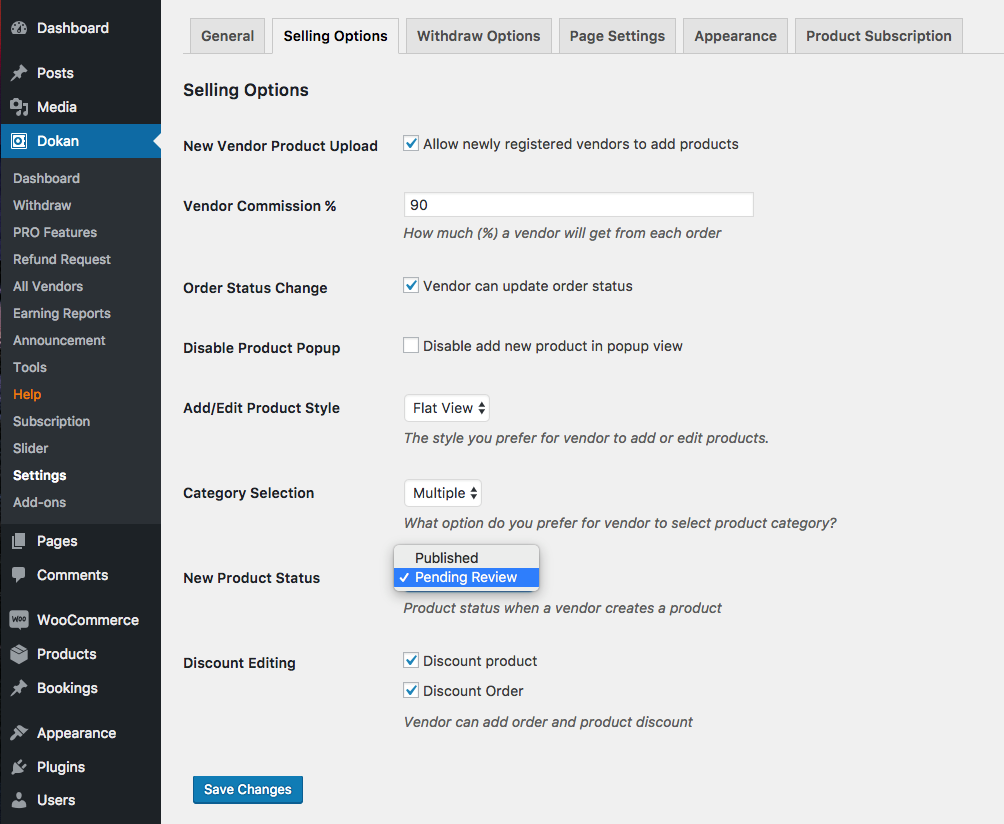Image resolution: width=1004 pixels, height=824 pixels.
Task: Click the Plugins plug icon
Action: coord(19,766)
